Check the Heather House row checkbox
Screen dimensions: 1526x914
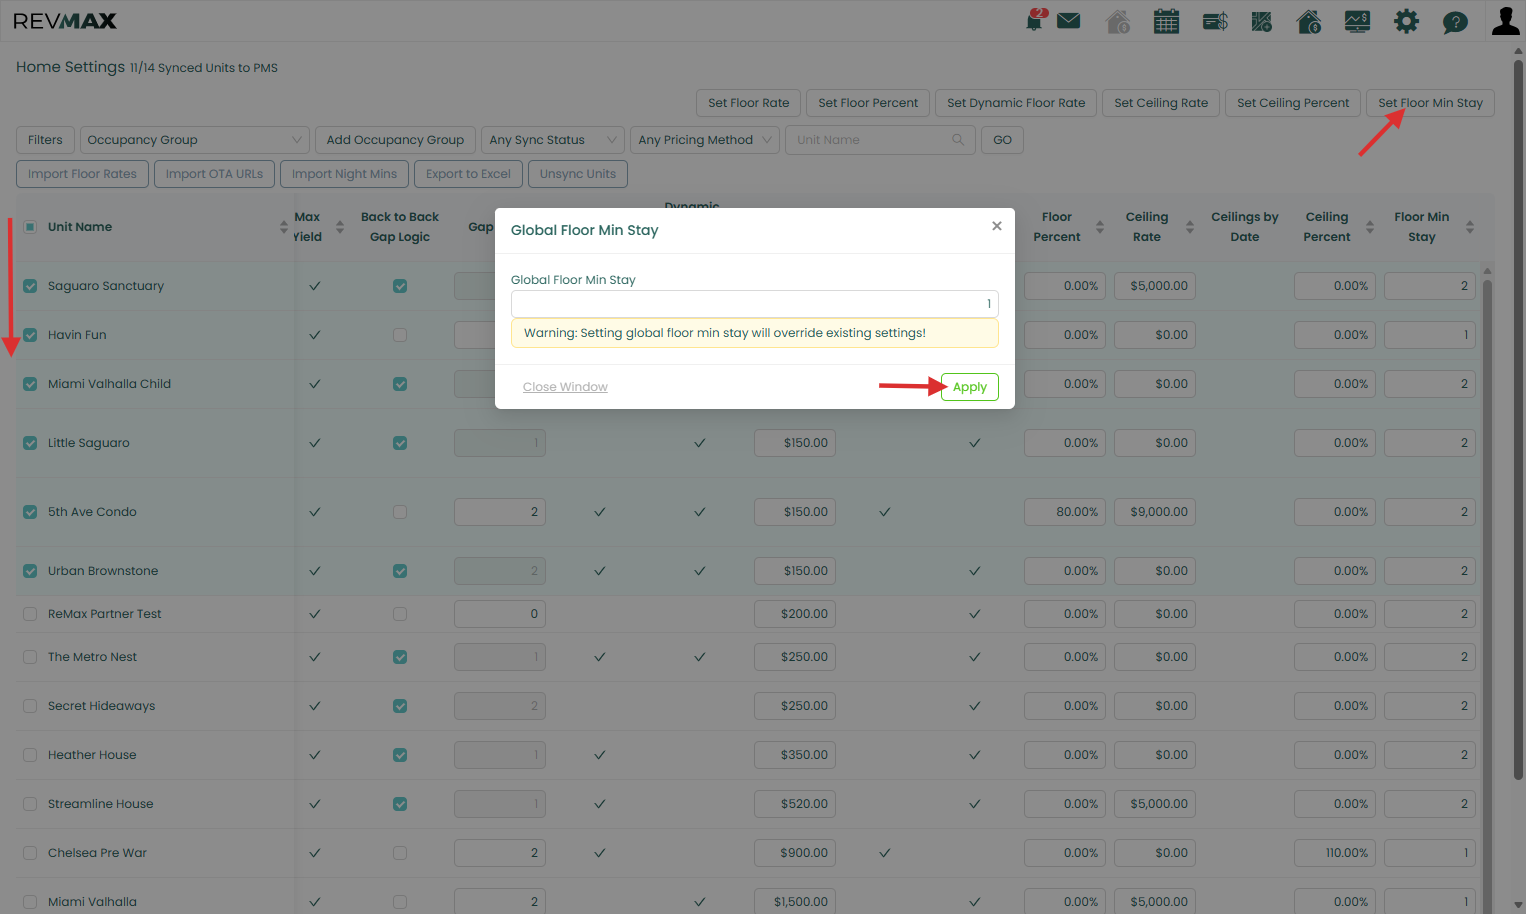pyautogui.click(x=30, y=755)
